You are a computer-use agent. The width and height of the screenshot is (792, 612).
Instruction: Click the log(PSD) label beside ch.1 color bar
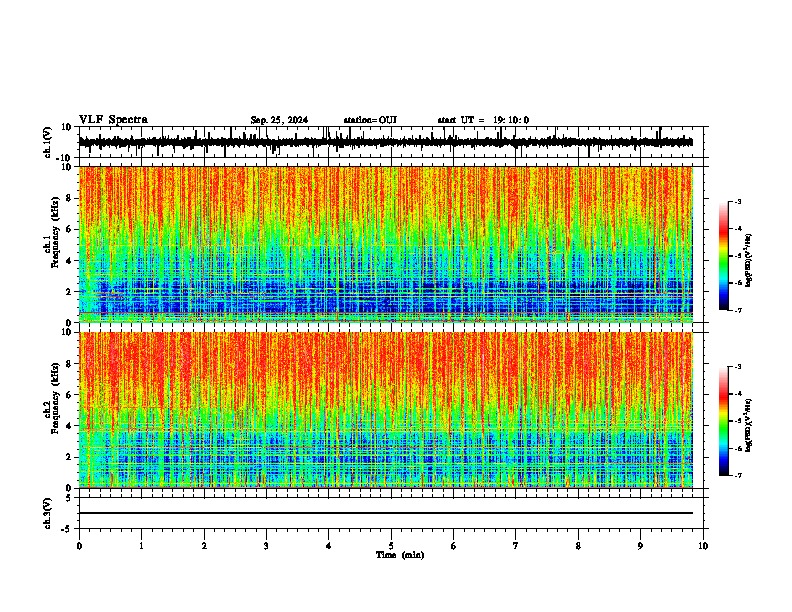point(749,261)
